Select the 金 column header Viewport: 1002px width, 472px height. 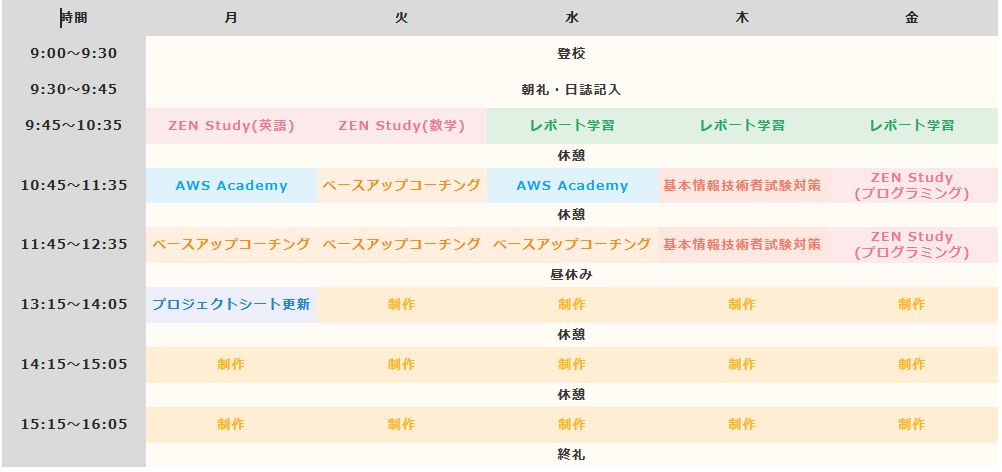pos(912,18)
